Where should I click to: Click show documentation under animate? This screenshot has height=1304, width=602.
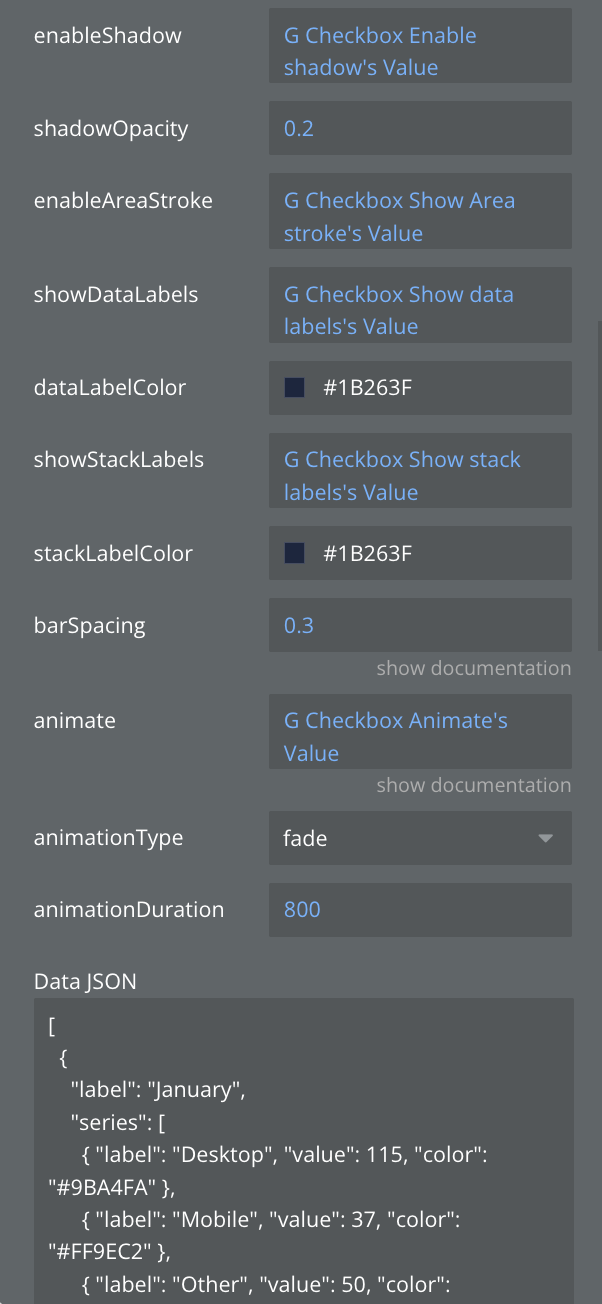(473, 785)
